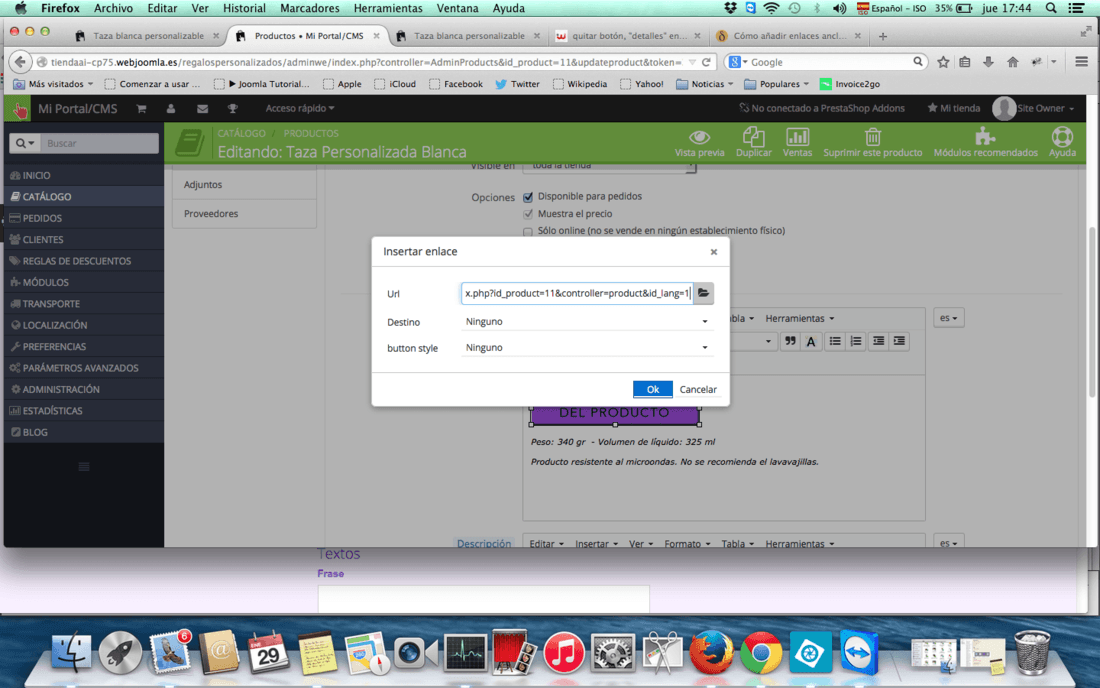Close Insertar enlace dialog with X
Screen dimensions: 1100x688
[713, 252]
